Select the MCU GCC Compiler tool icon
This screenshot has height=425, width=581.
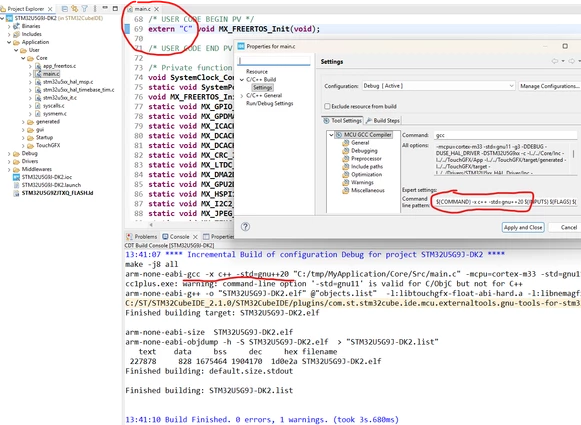tap(339, 135)
